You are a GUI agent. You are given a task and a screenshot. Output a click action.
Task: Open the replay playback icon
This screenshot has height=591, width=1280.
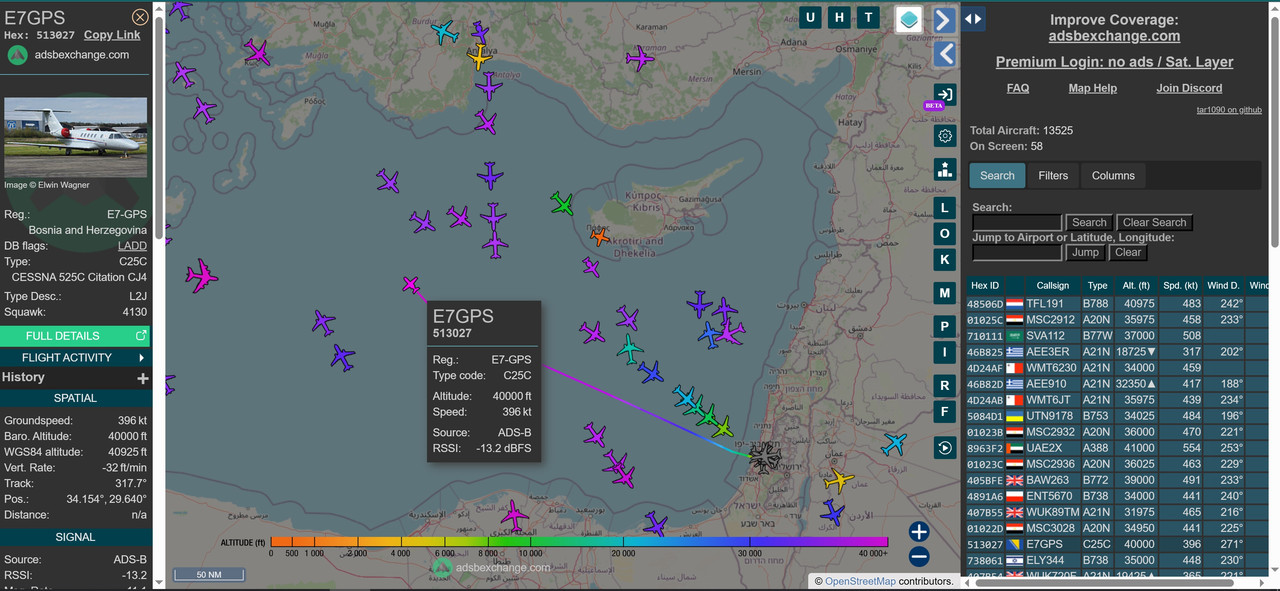click(x=945, y=448)
